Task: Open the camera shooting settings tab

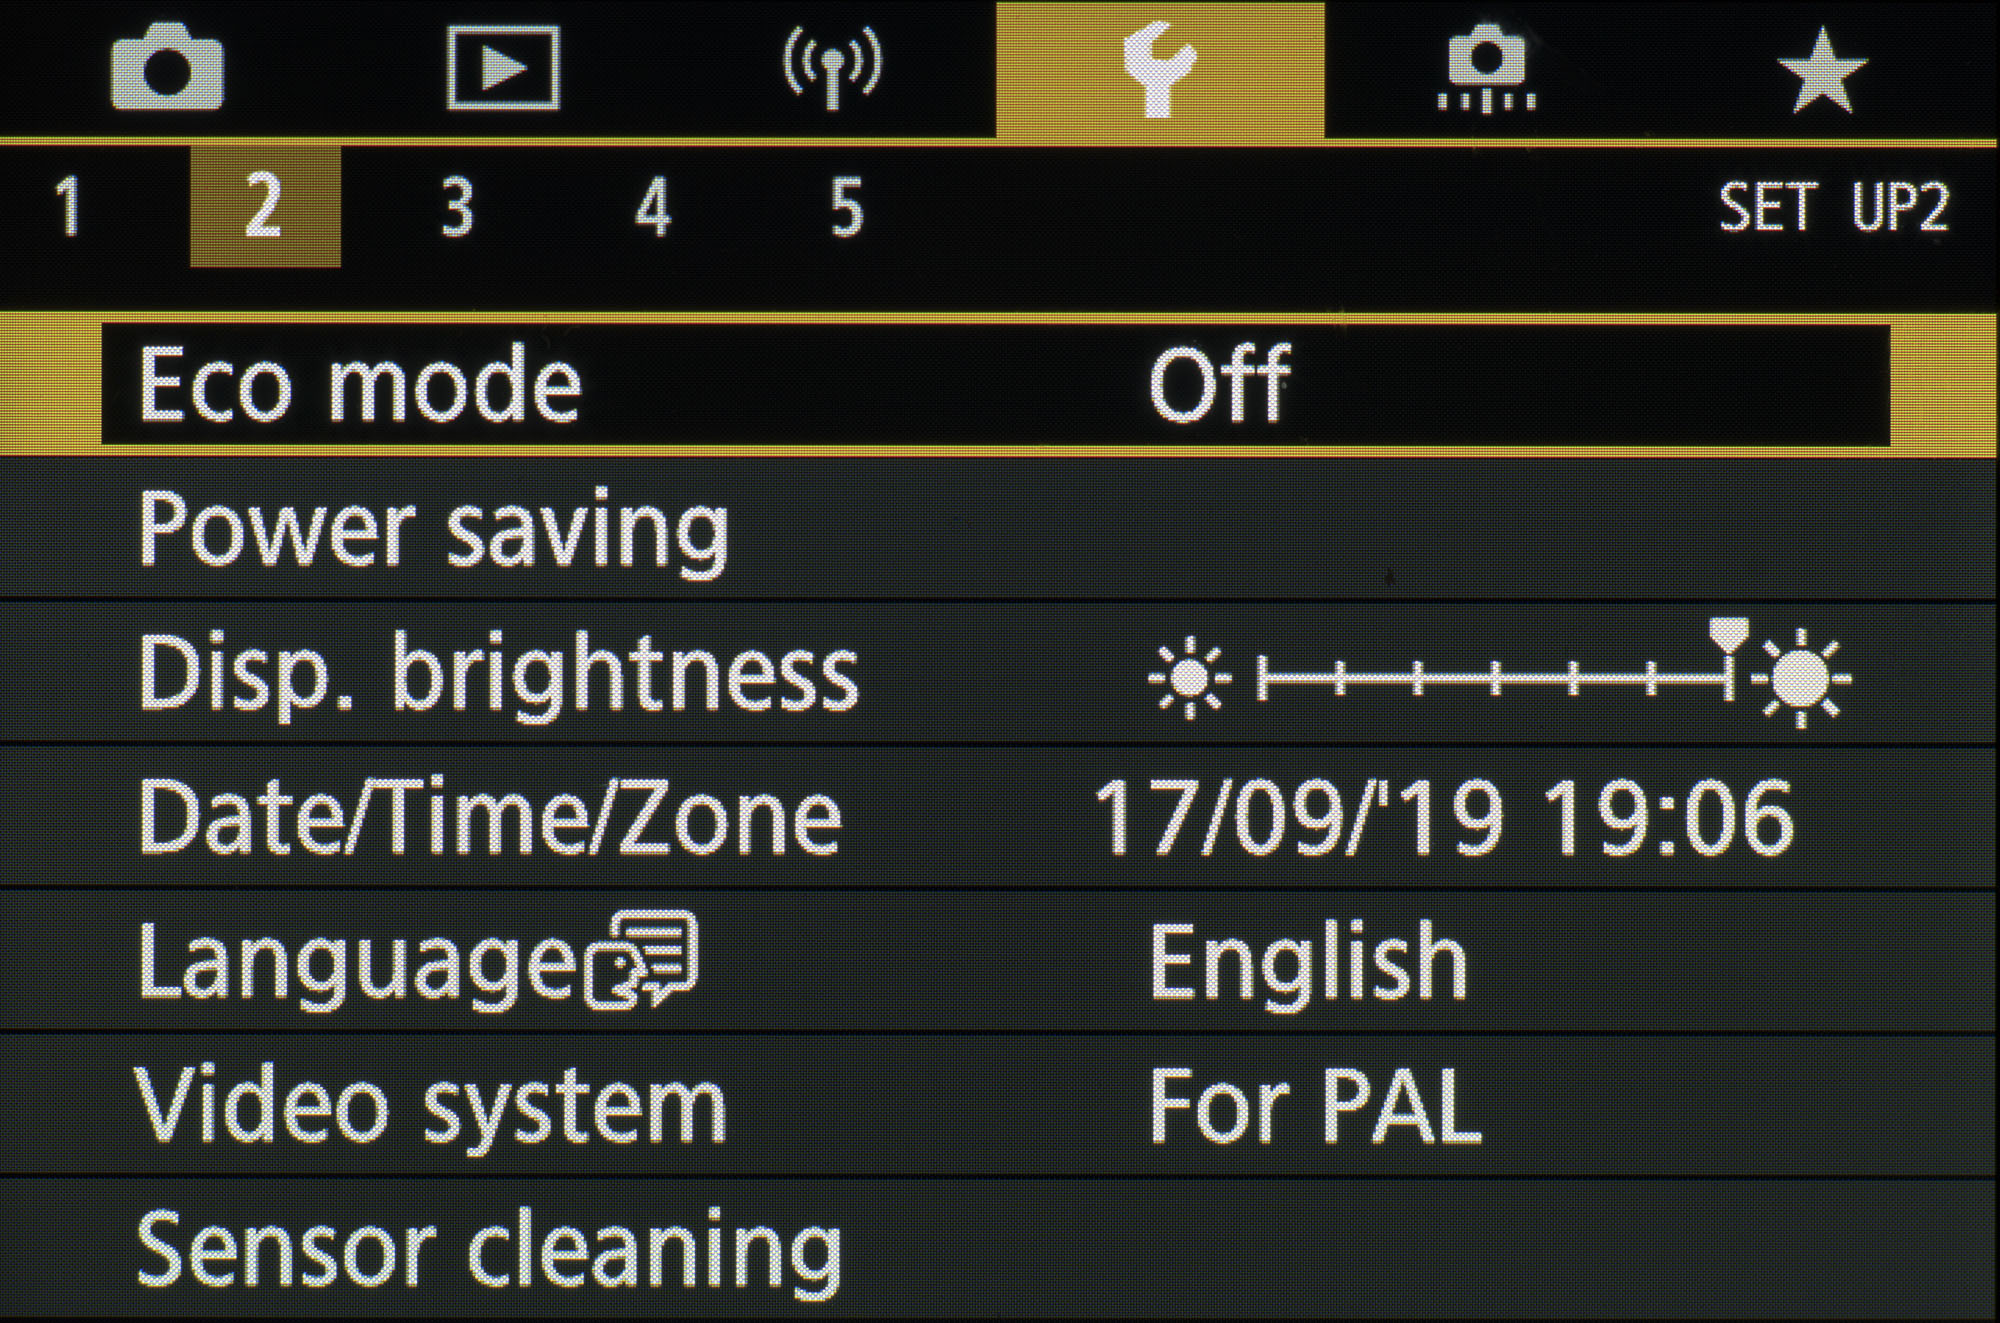Action: [x=167, y=70]
